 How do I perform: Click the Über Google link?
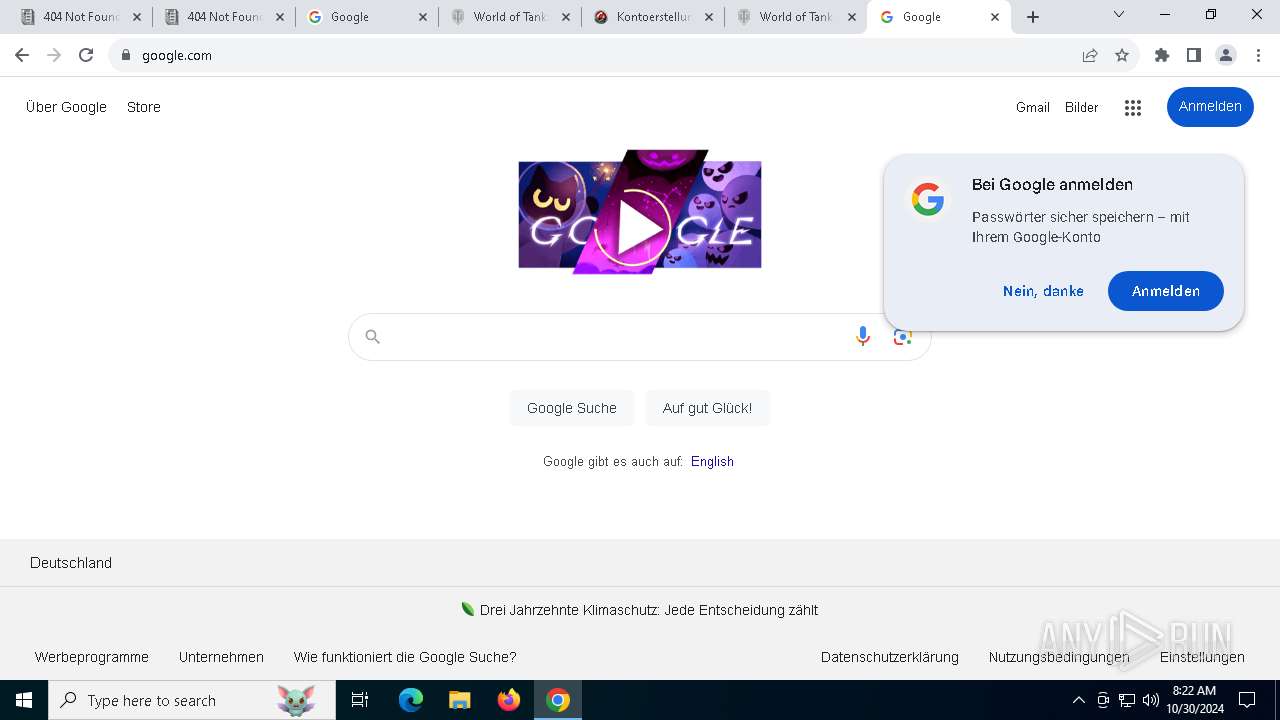66,107
